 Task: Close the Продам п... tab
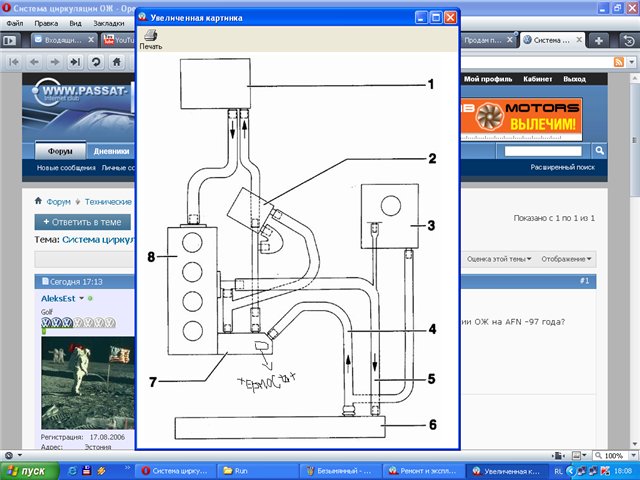509,40
